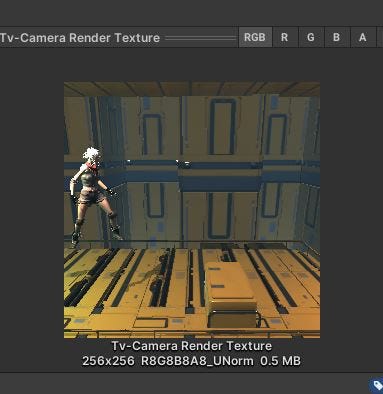Show only the R red channel

click(285, 37)
